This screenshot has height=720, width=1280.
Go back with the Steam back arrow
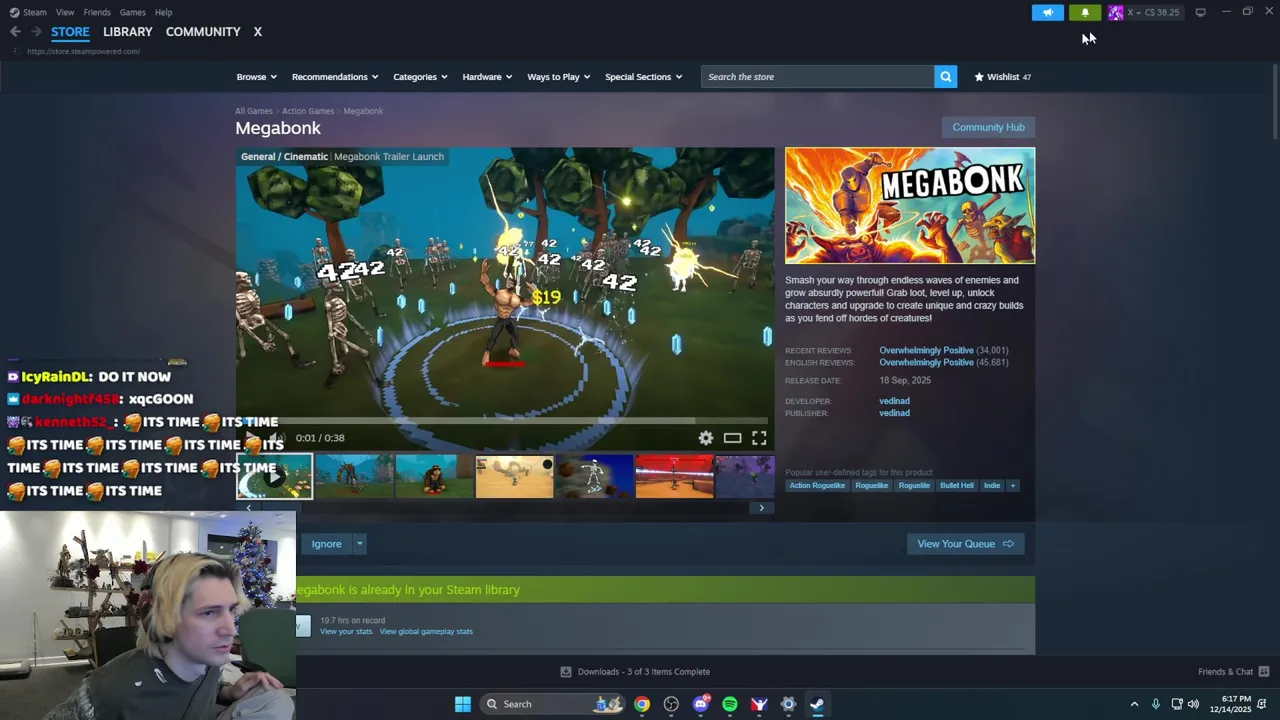(15, 32)
